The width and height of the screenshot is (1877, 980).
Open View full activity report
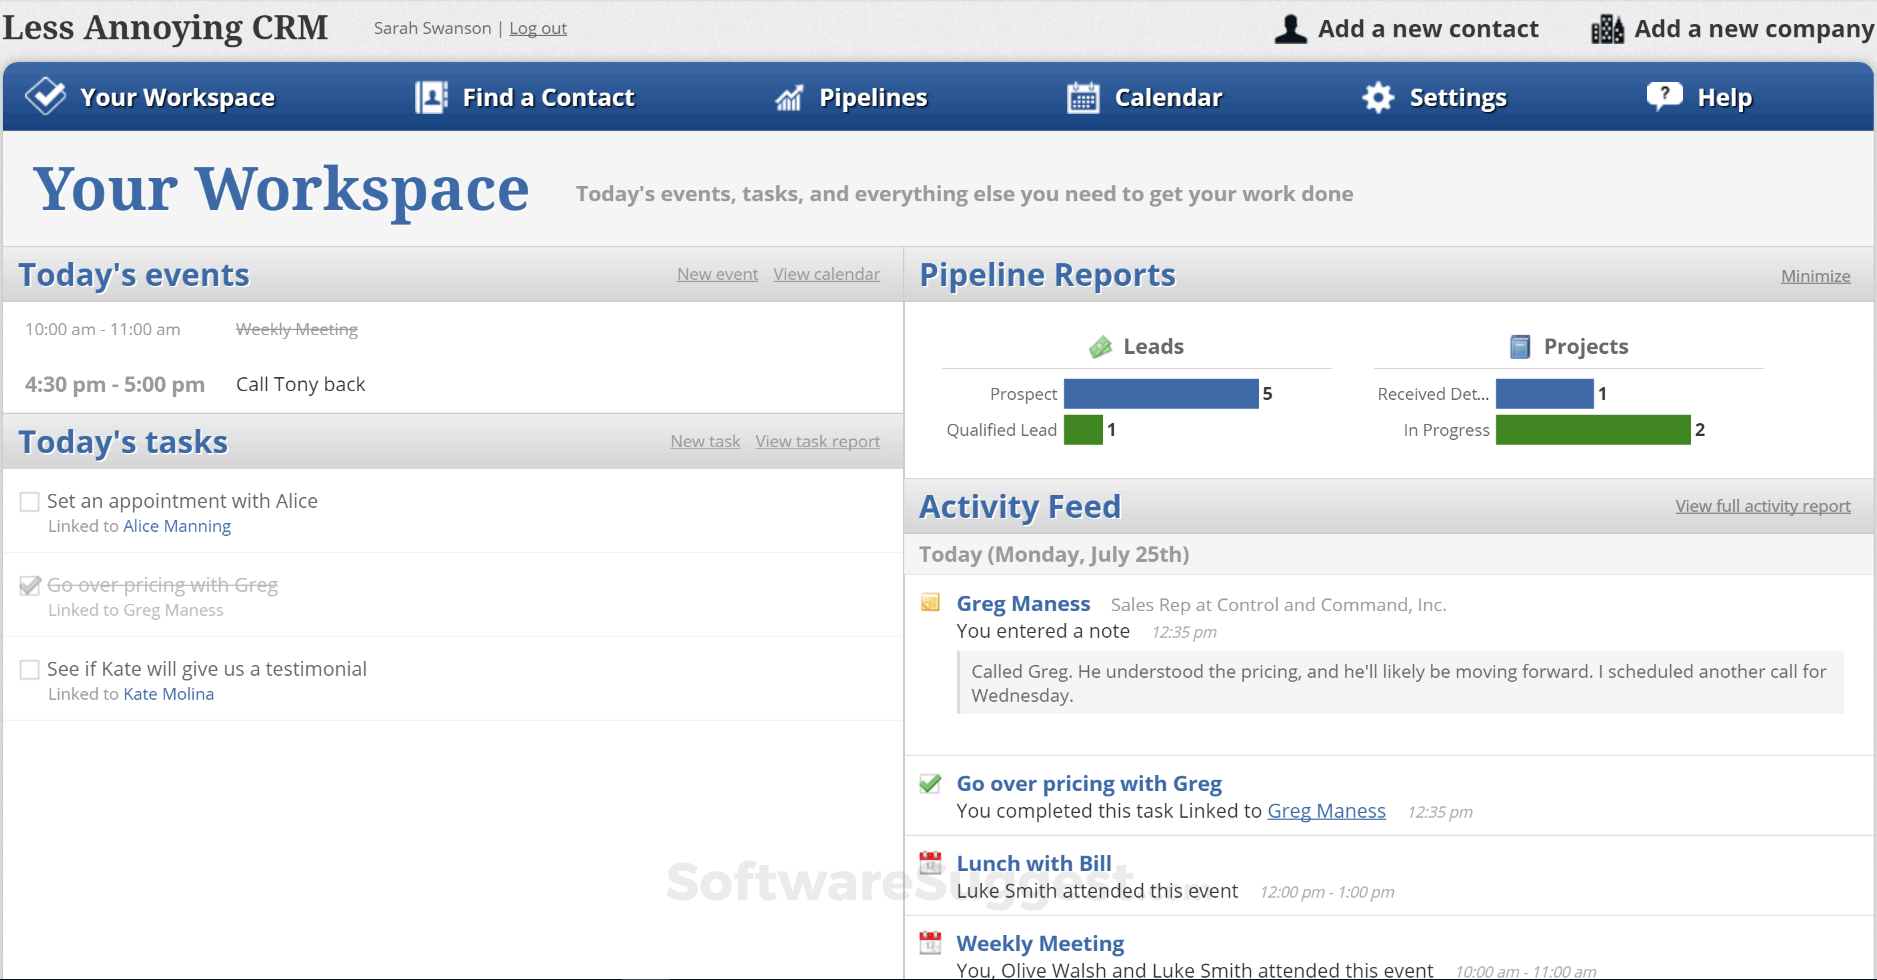pyautogui.click(x=1763, y=506)
